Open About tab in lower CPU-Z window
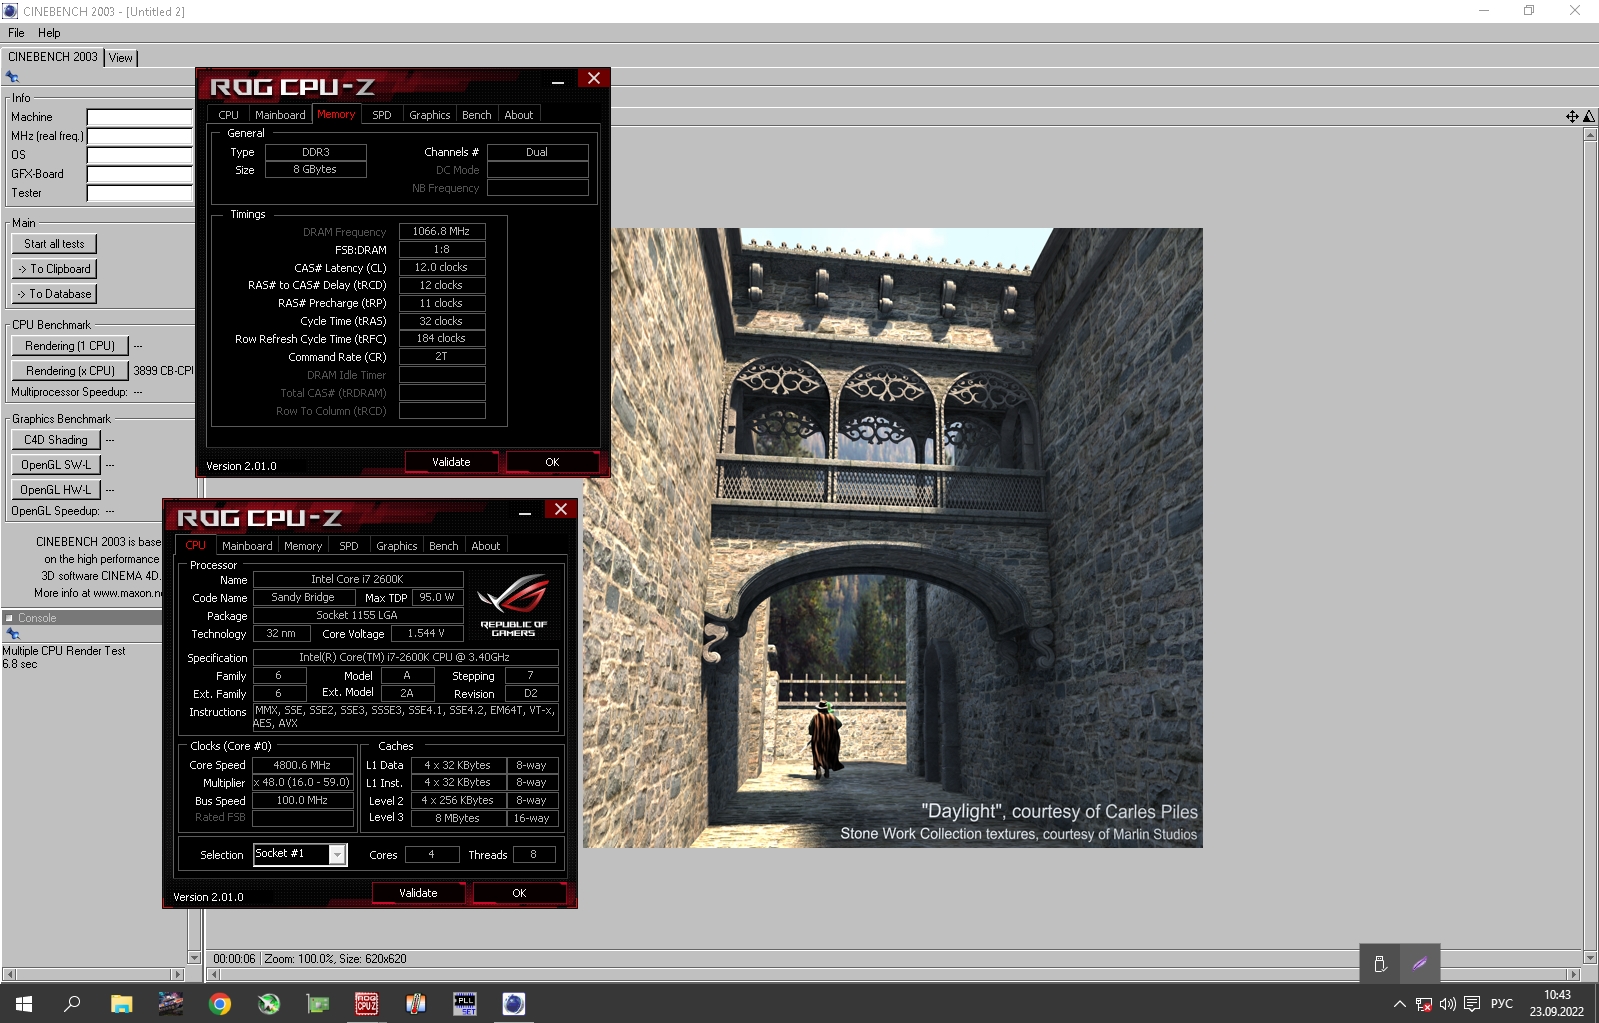Viewport: 1599px width, 1023px height. 486,546
